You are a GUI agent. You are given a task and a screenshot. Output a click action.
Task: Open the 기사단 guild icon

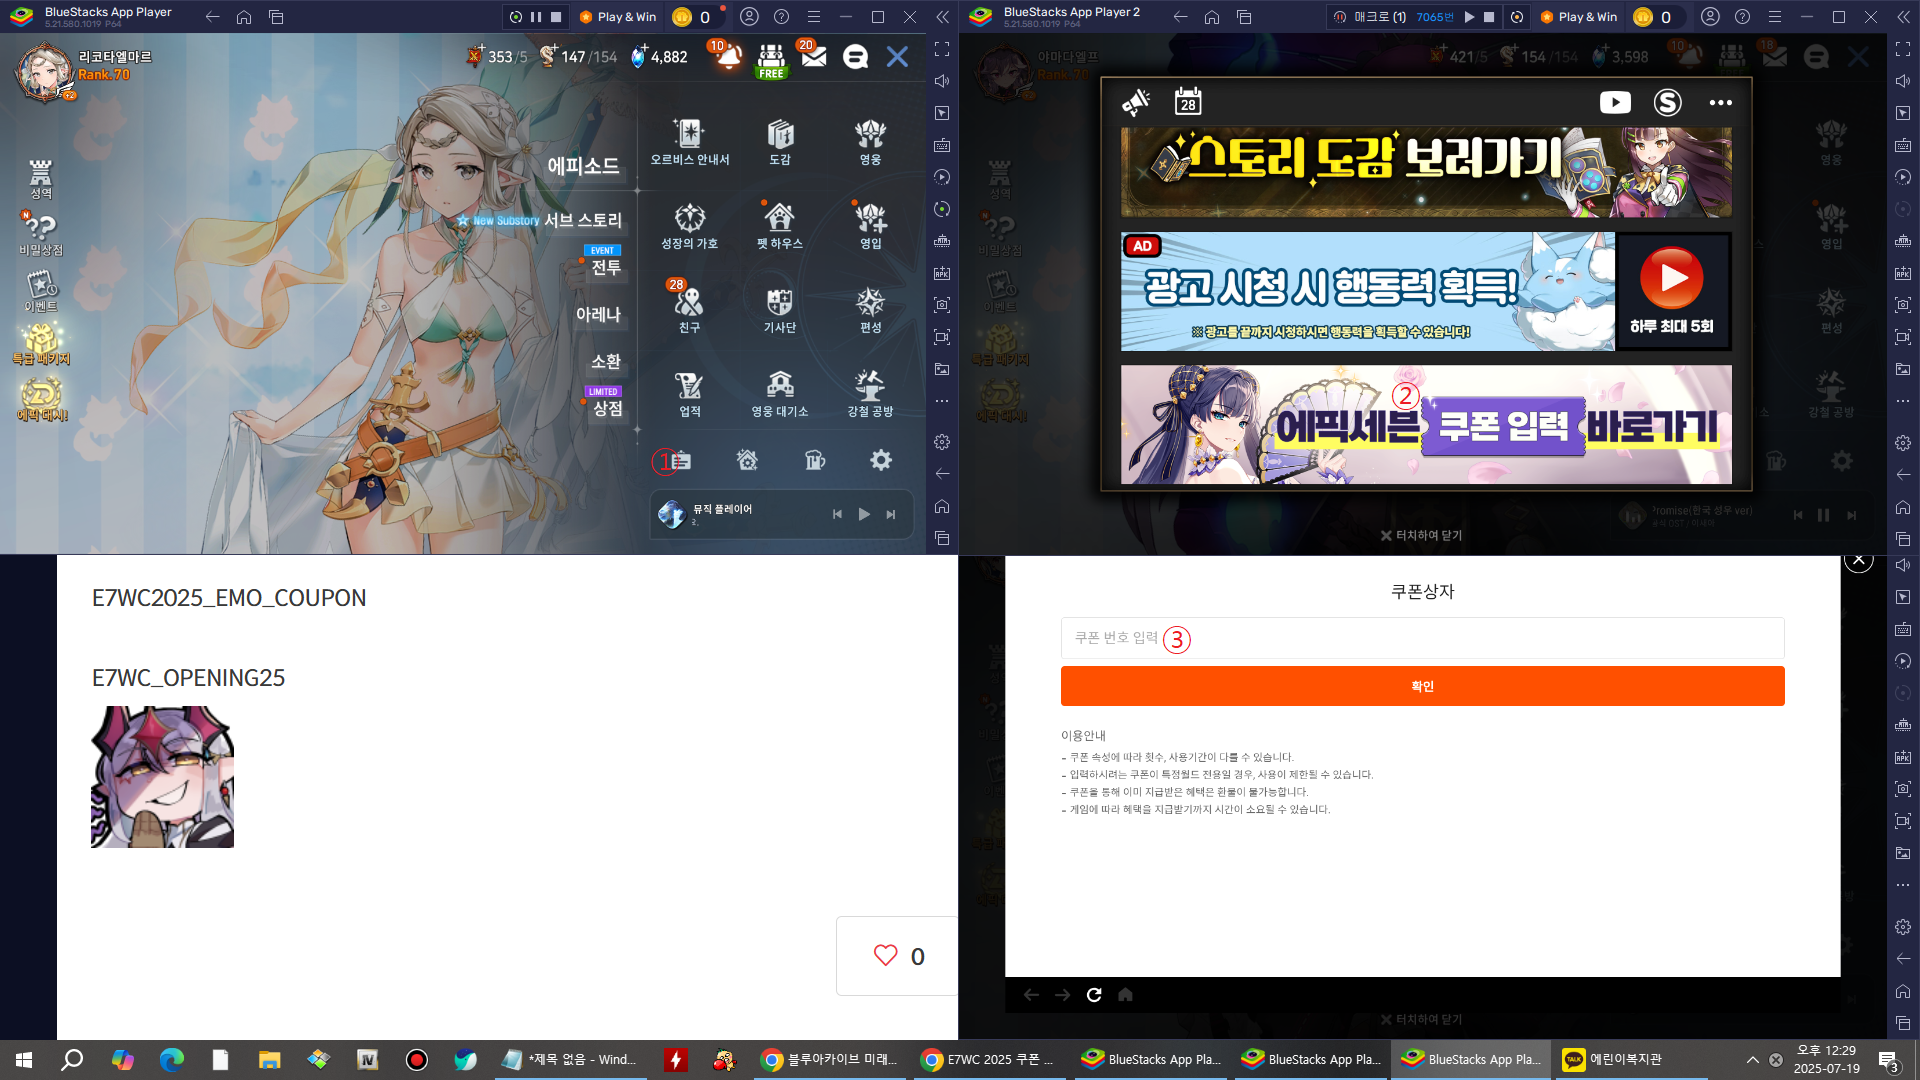point(780,309)
